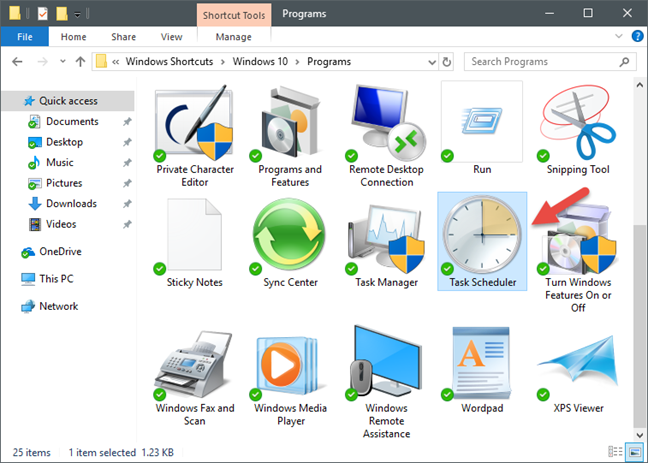Open the Manage tab
Screen dimensions: 648x463
point(233,37)
